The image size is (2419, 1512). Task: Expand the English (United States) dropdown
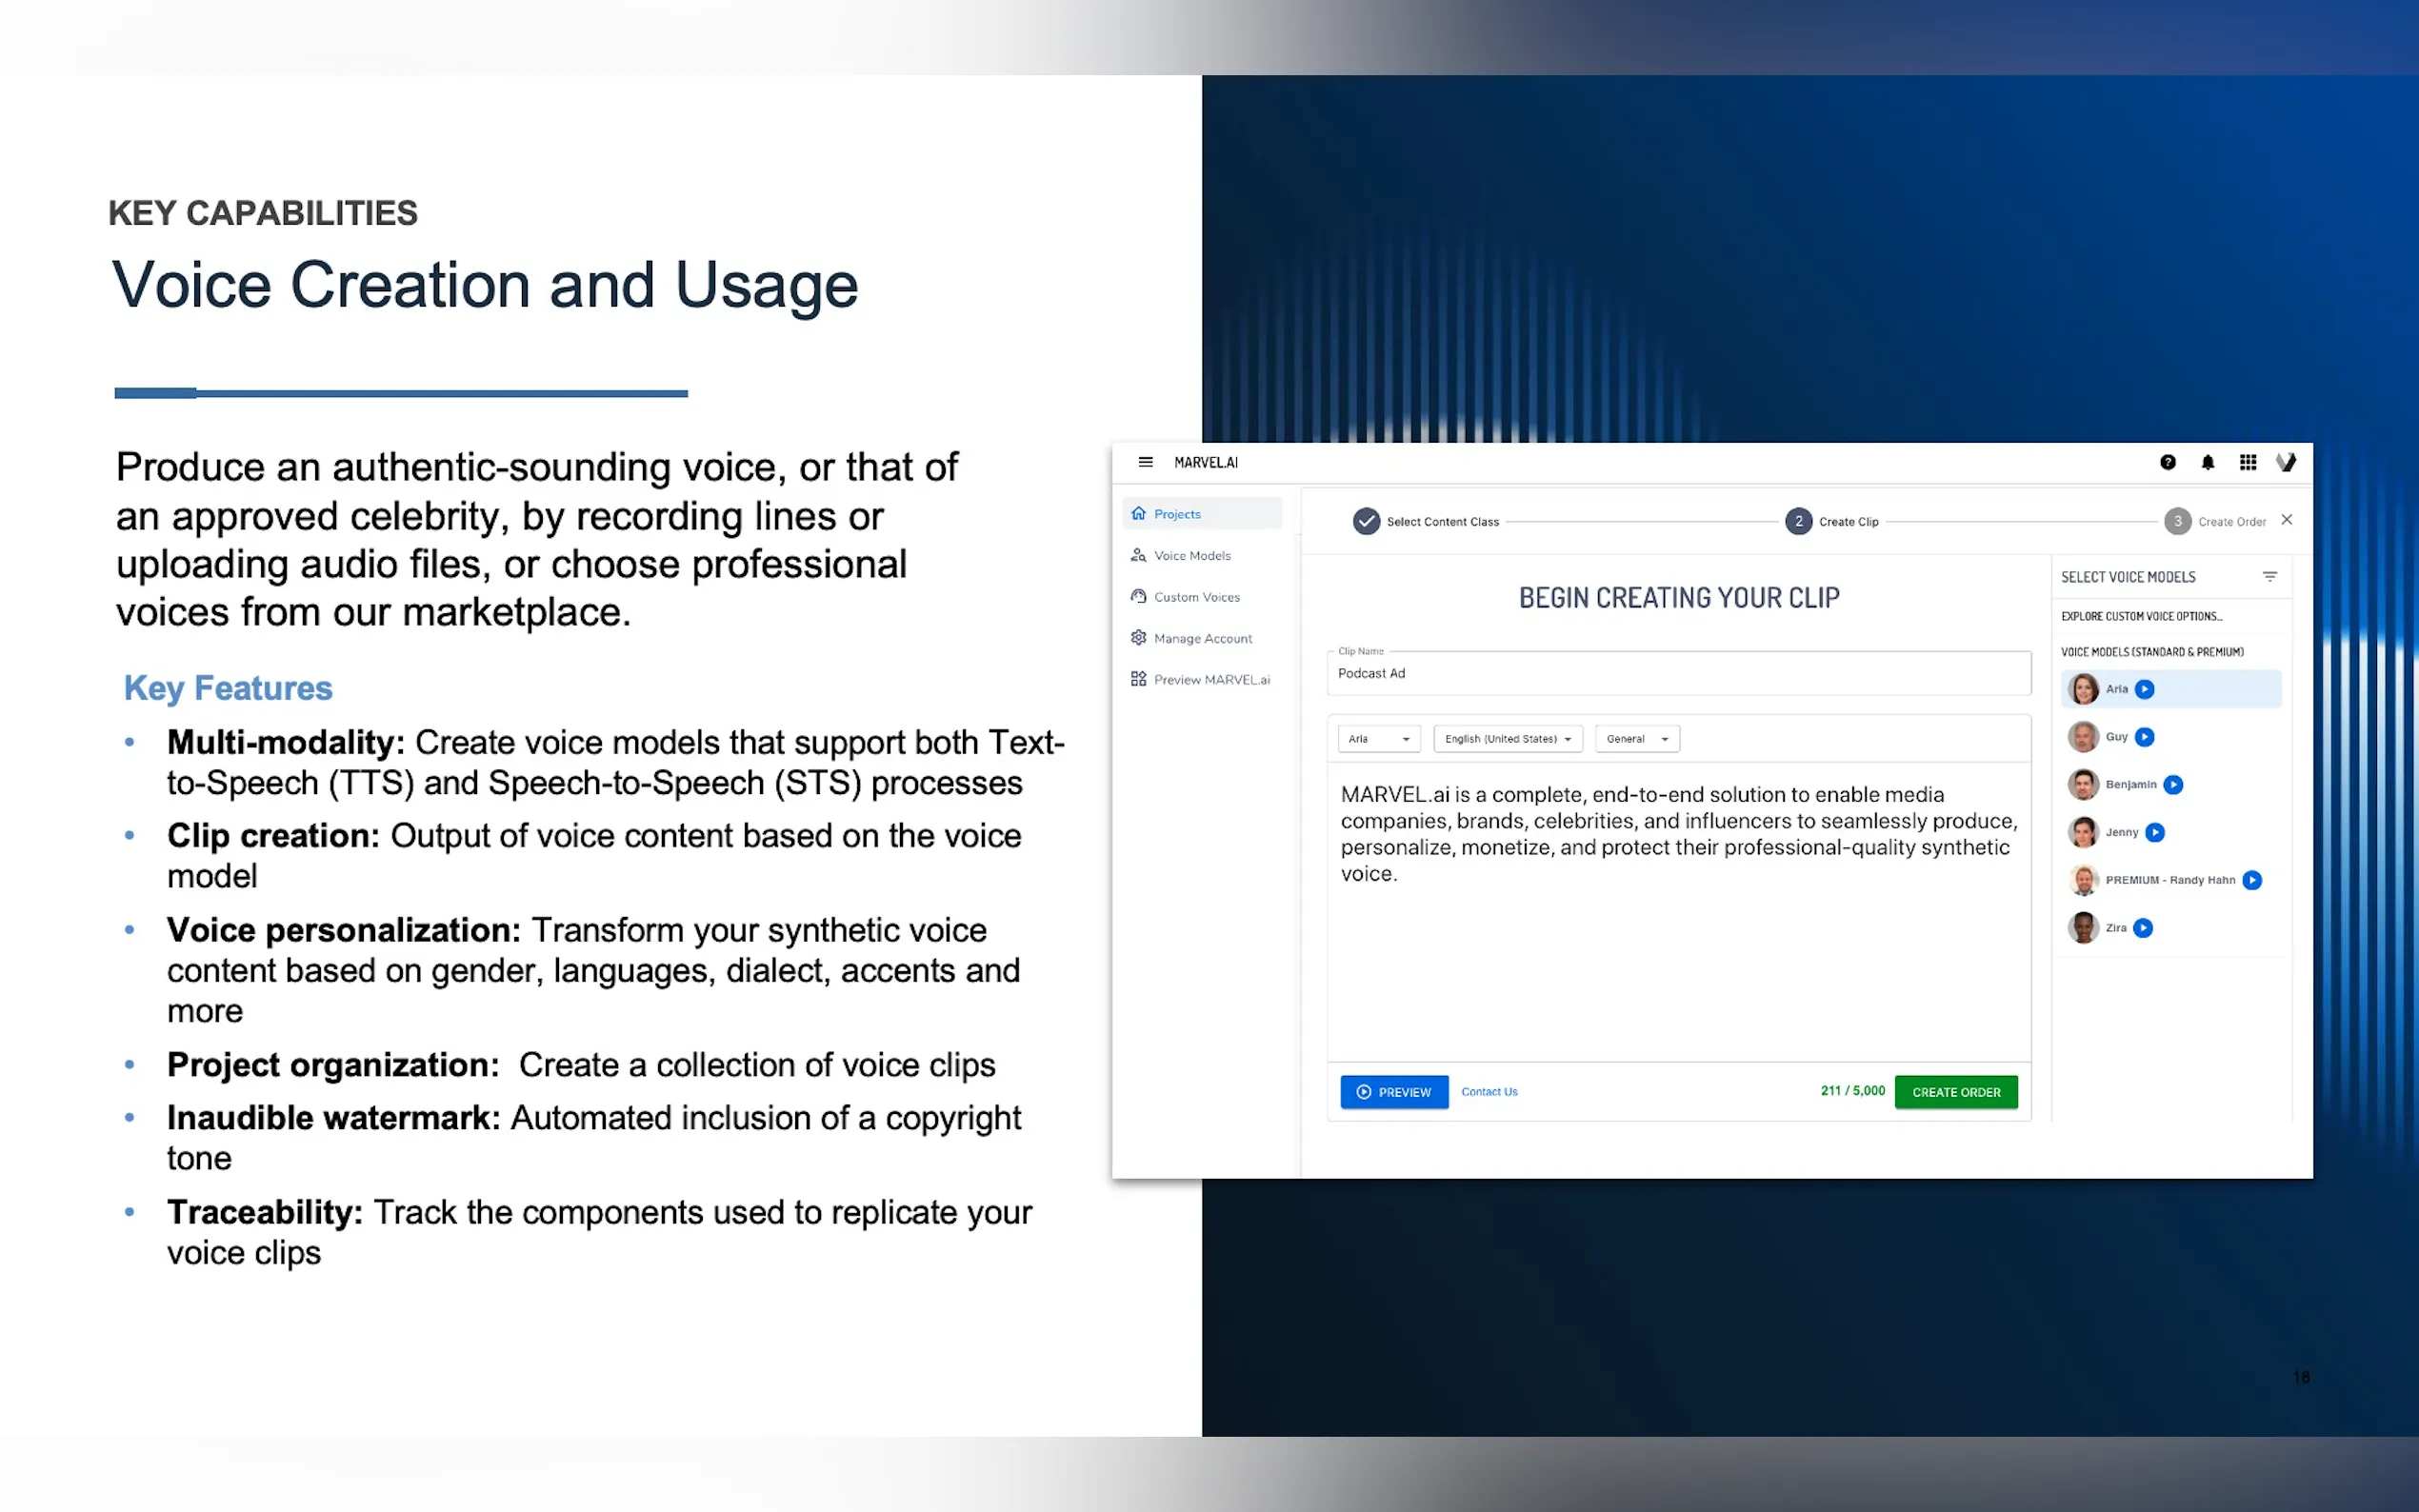point(1507,739)
